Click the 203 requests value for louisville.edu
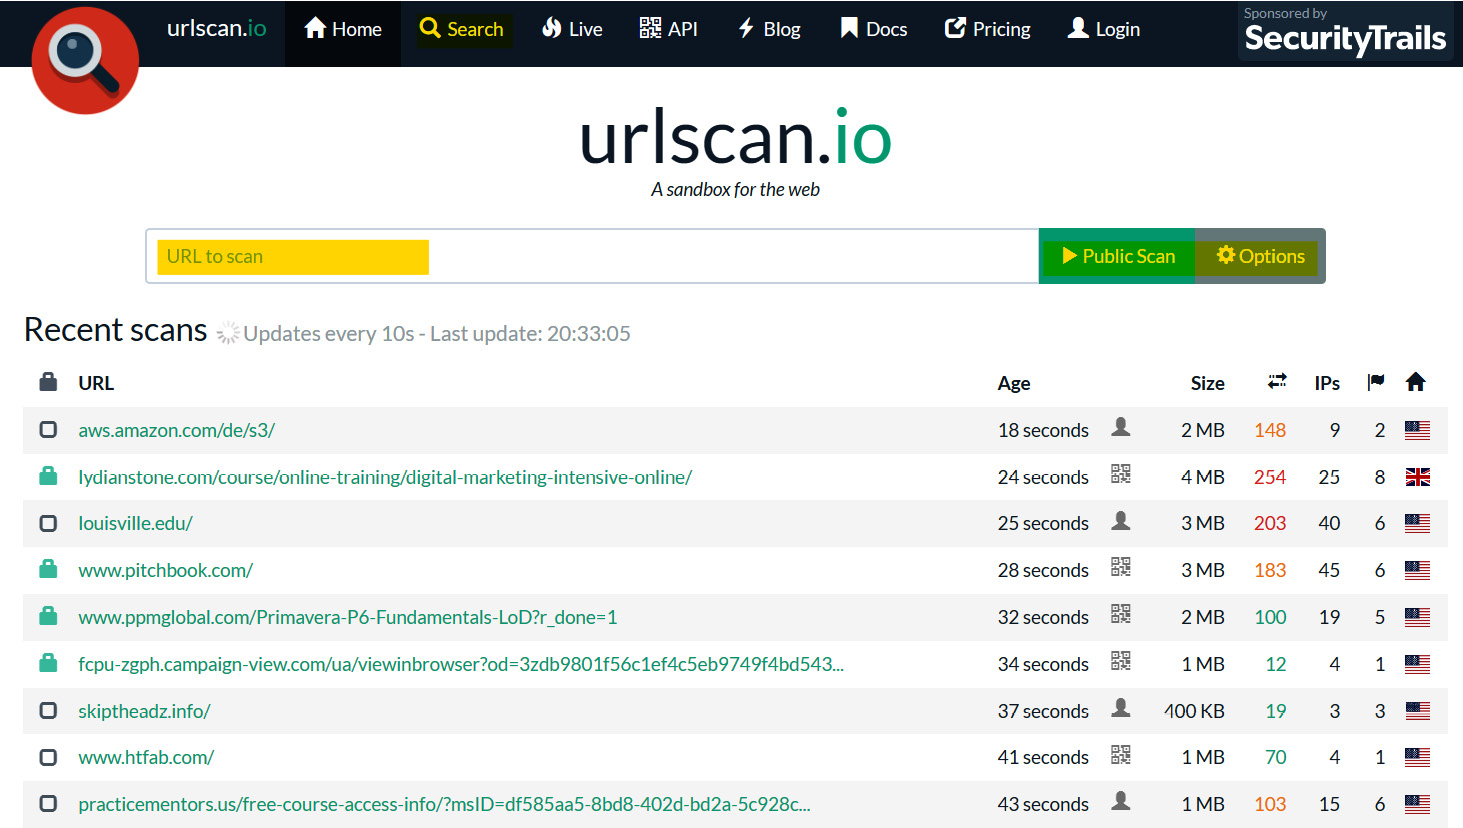Screen dimensions: 1463x828 coord(1270,523)
